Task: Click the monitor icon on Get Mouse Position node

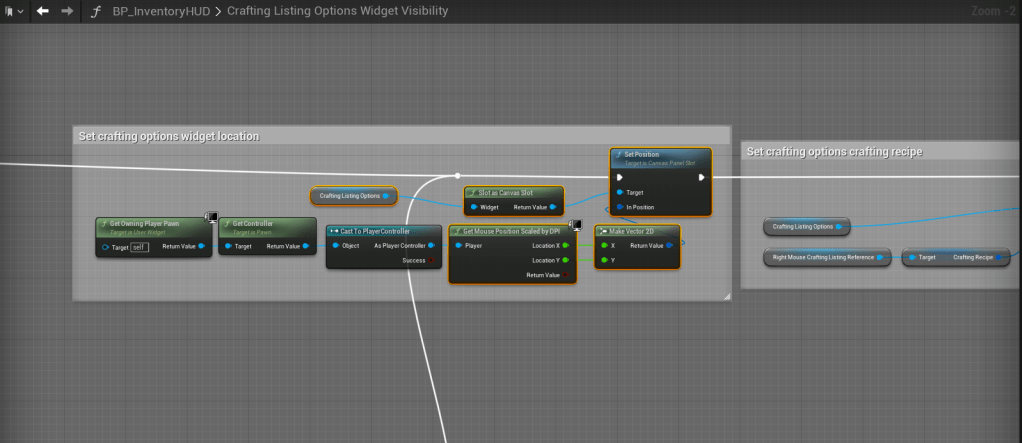Action: coord(576,225)
